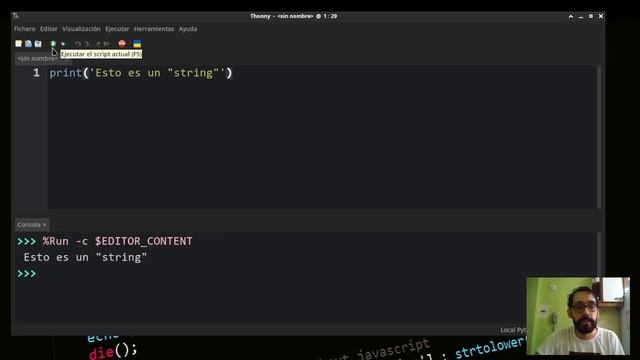Open the Fichero menu
Image resolution: width=640 pixels, height=360 pixels.
[x=24, y=29]
